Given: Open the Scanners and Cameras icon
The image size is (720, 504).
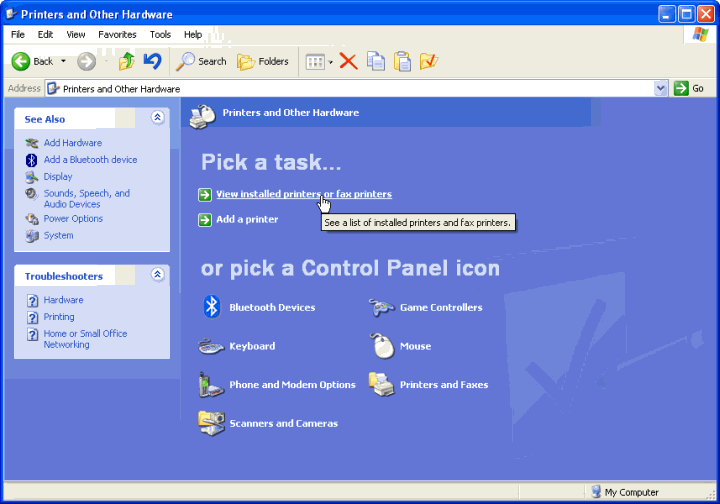Looking at the screenshot, I should (211, 423).
